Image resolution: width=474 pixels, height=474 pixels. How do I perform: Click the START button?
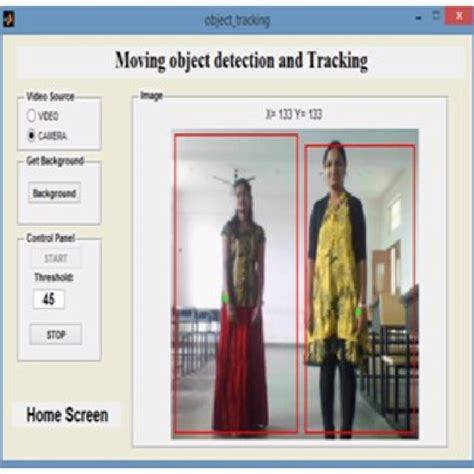(x=56, y=258)
